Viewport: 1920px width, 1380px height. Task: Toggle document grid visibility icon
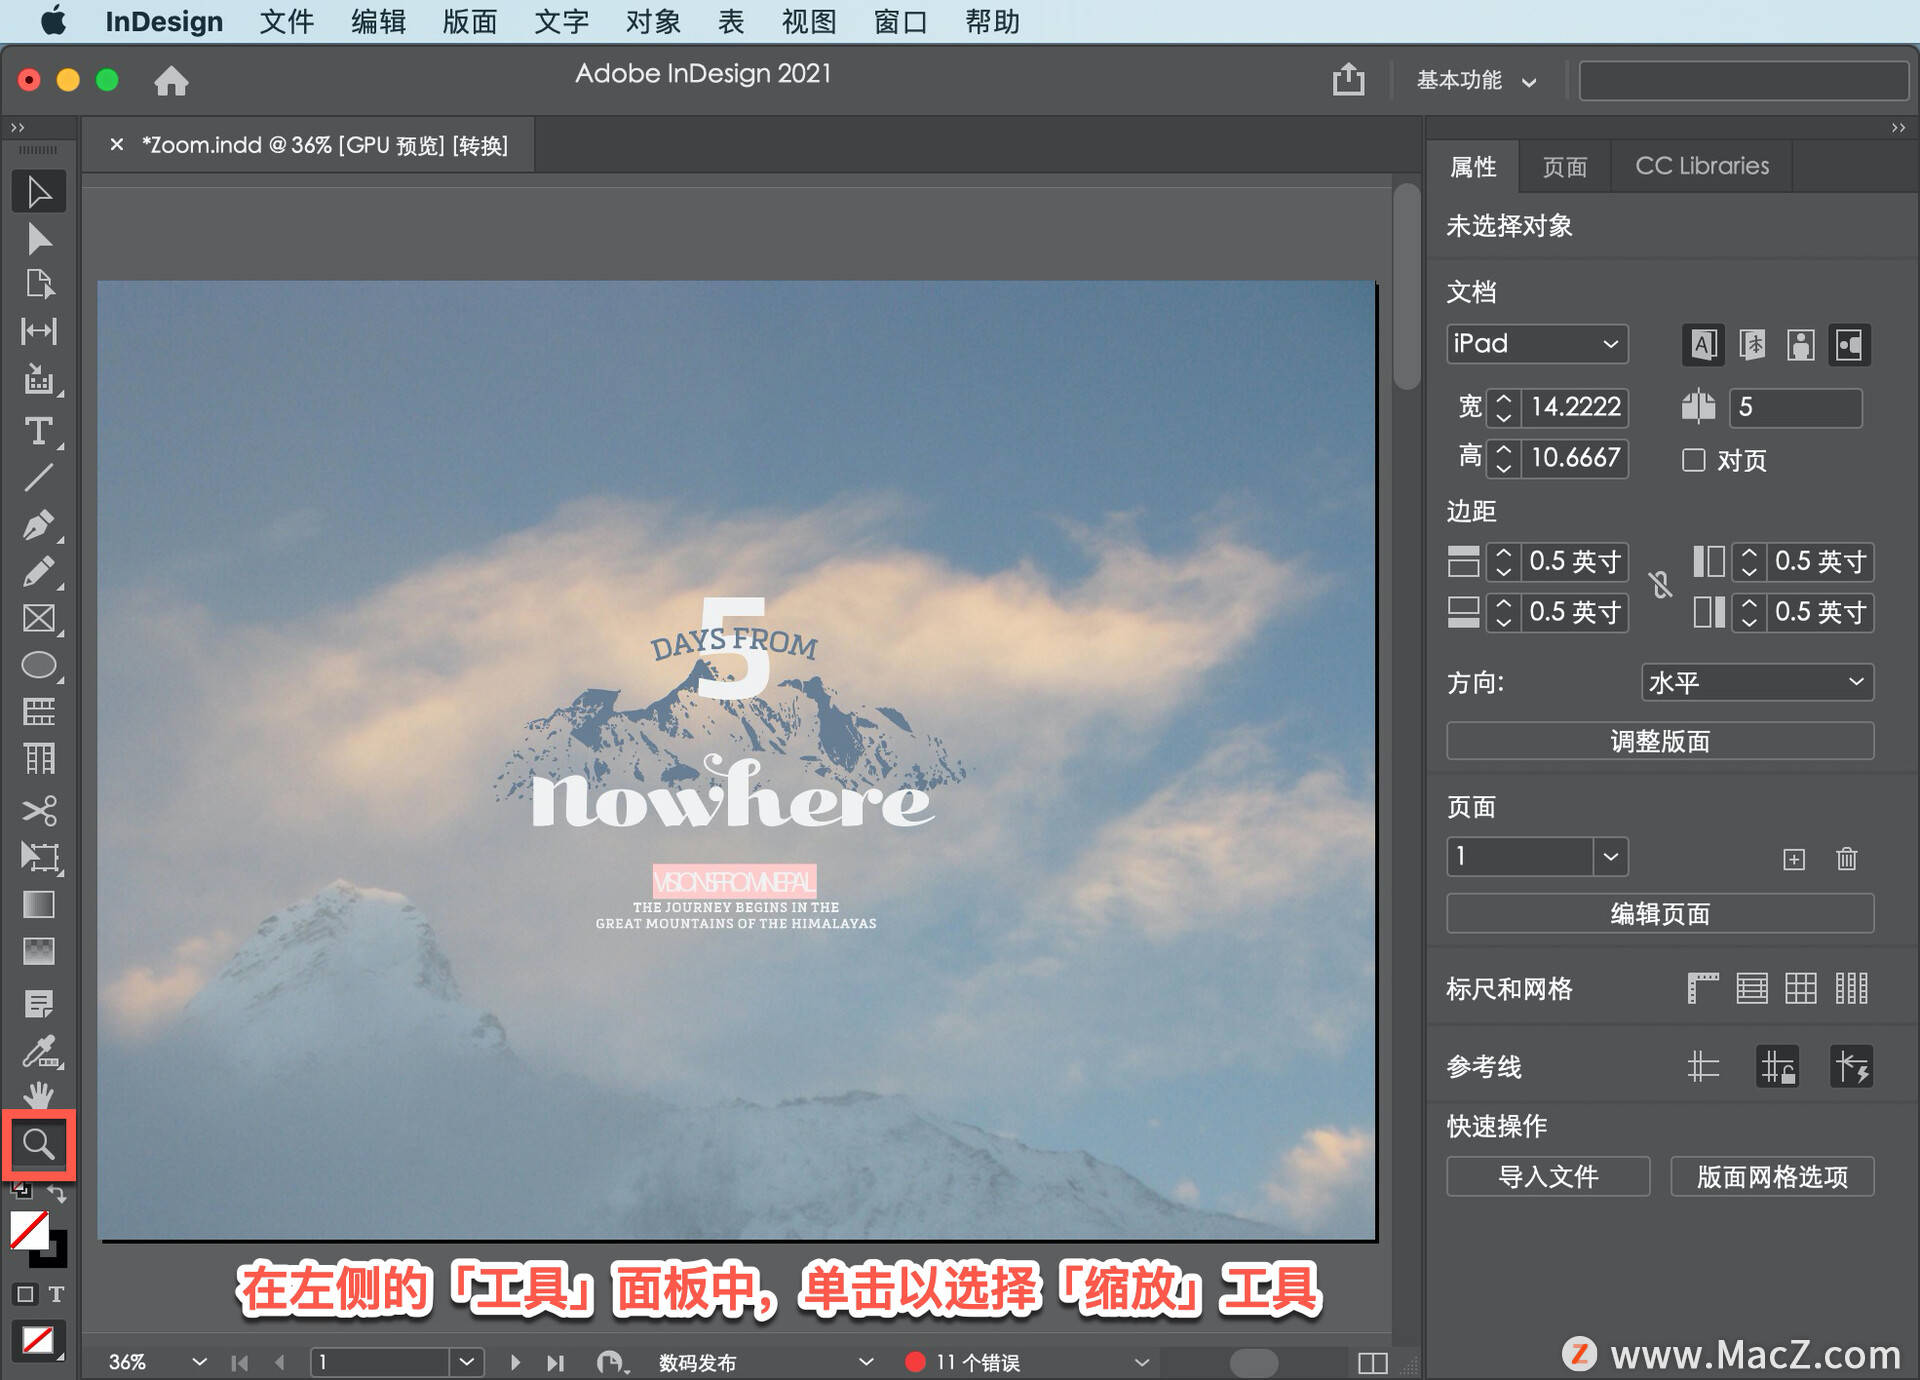1801,988
